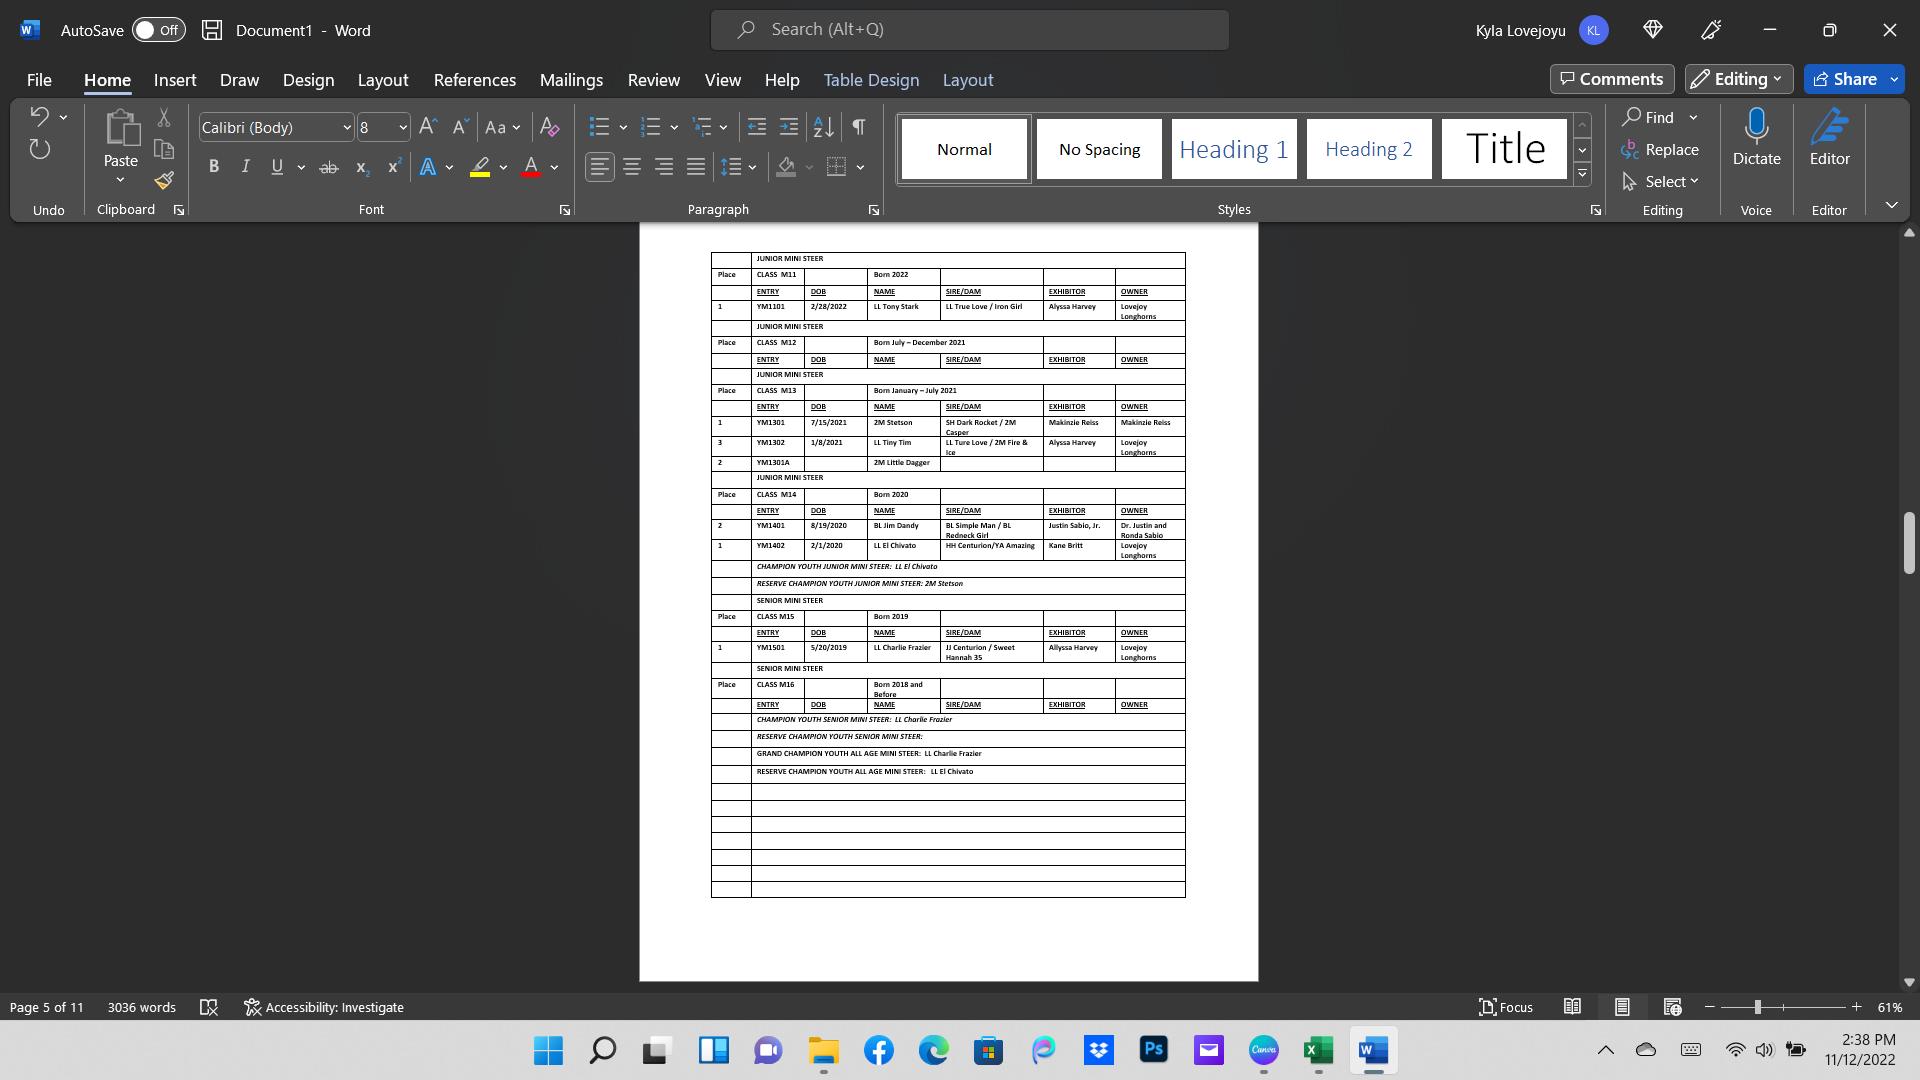Click the Sort icon in Paragraph group
The image size is (1920, 1080).
point(823,127)
